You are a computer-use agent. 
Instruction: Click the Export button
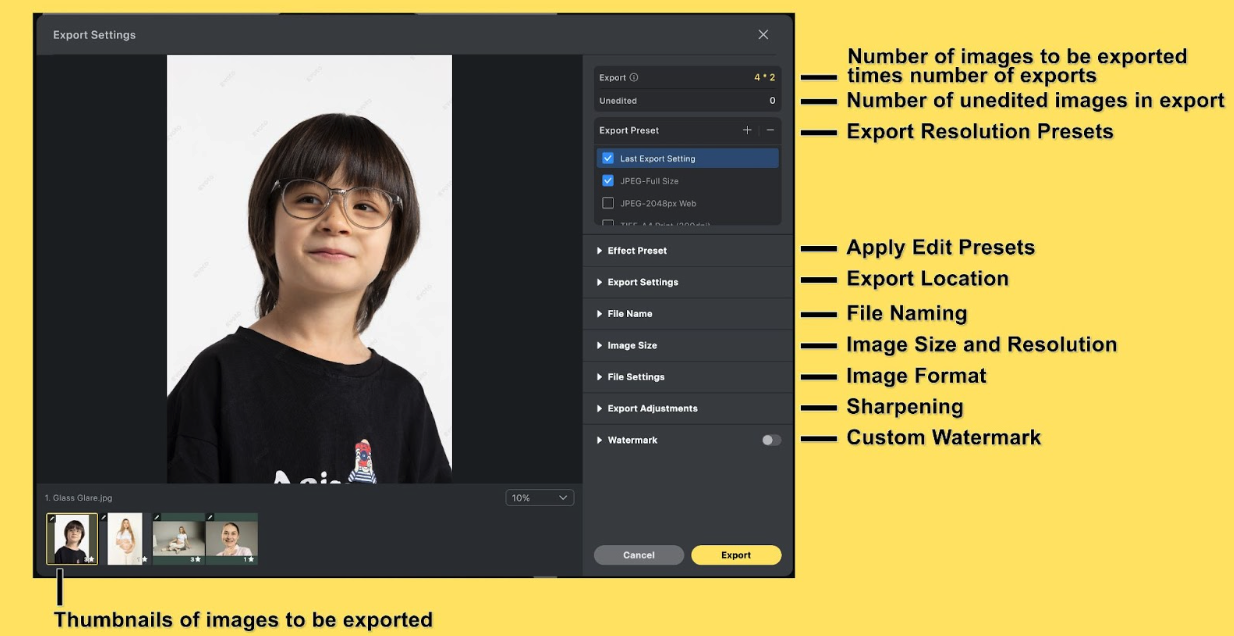(736, 555)
